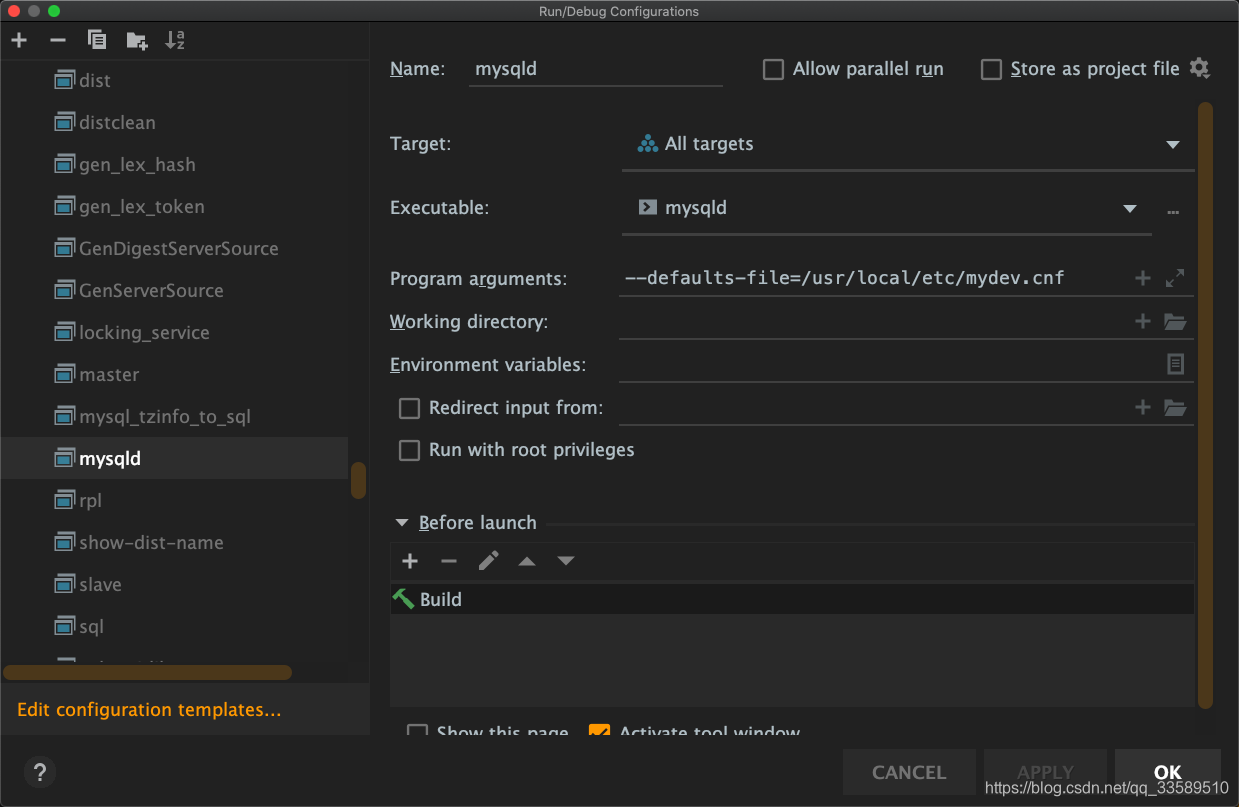1239x807 pixels.
Task: Select slave configuration
Action: pos(100,584)
